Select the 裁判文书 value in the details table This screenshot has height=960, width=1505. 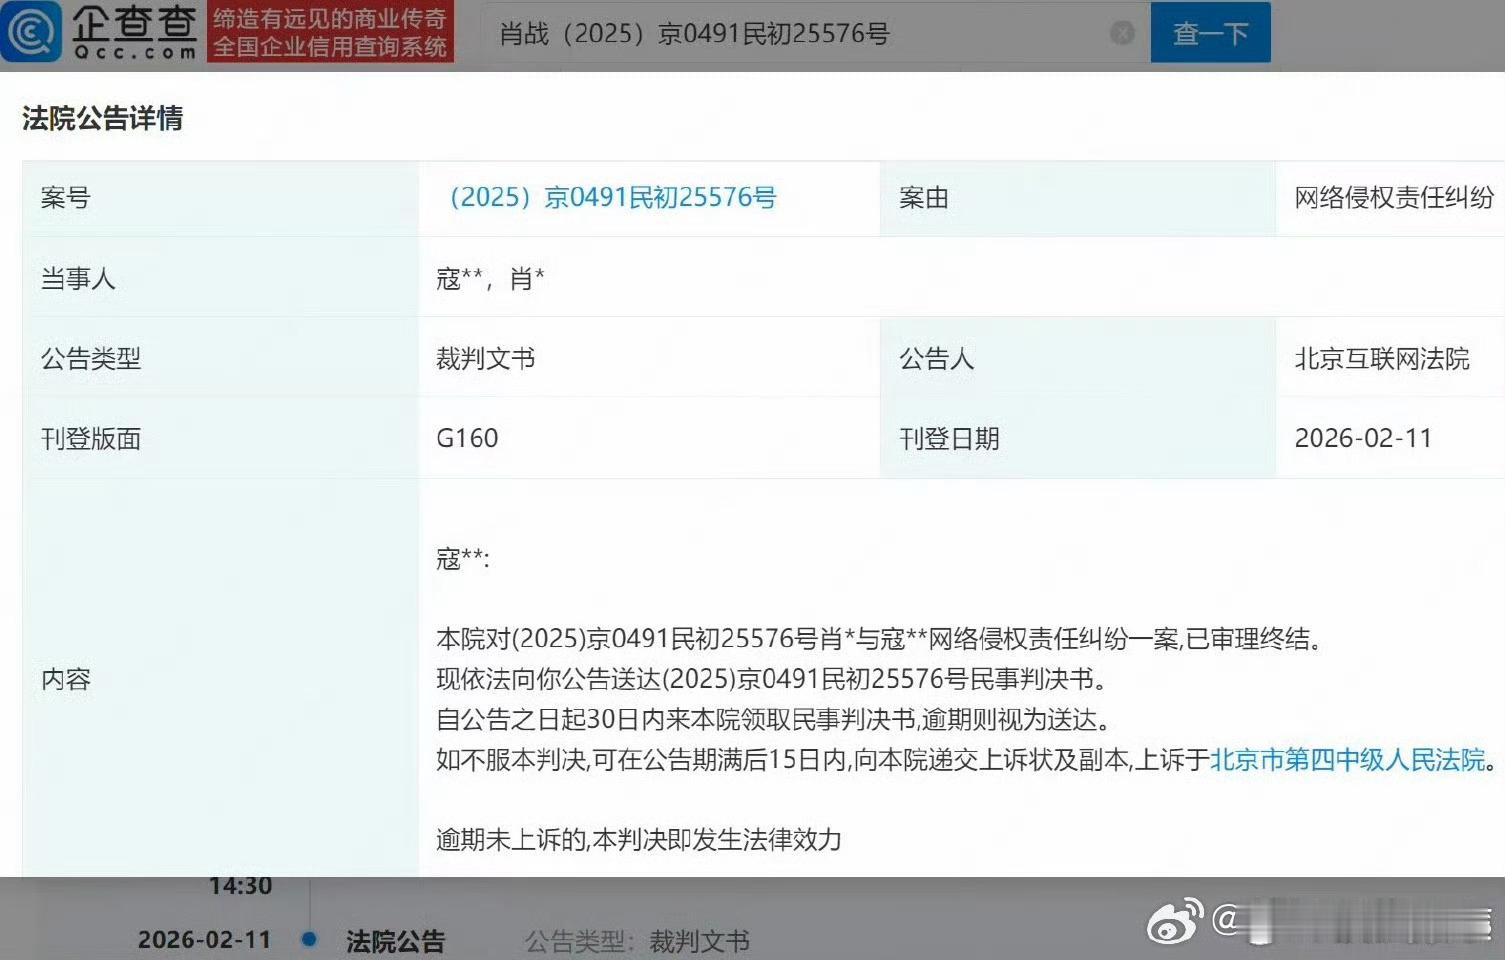485,358
